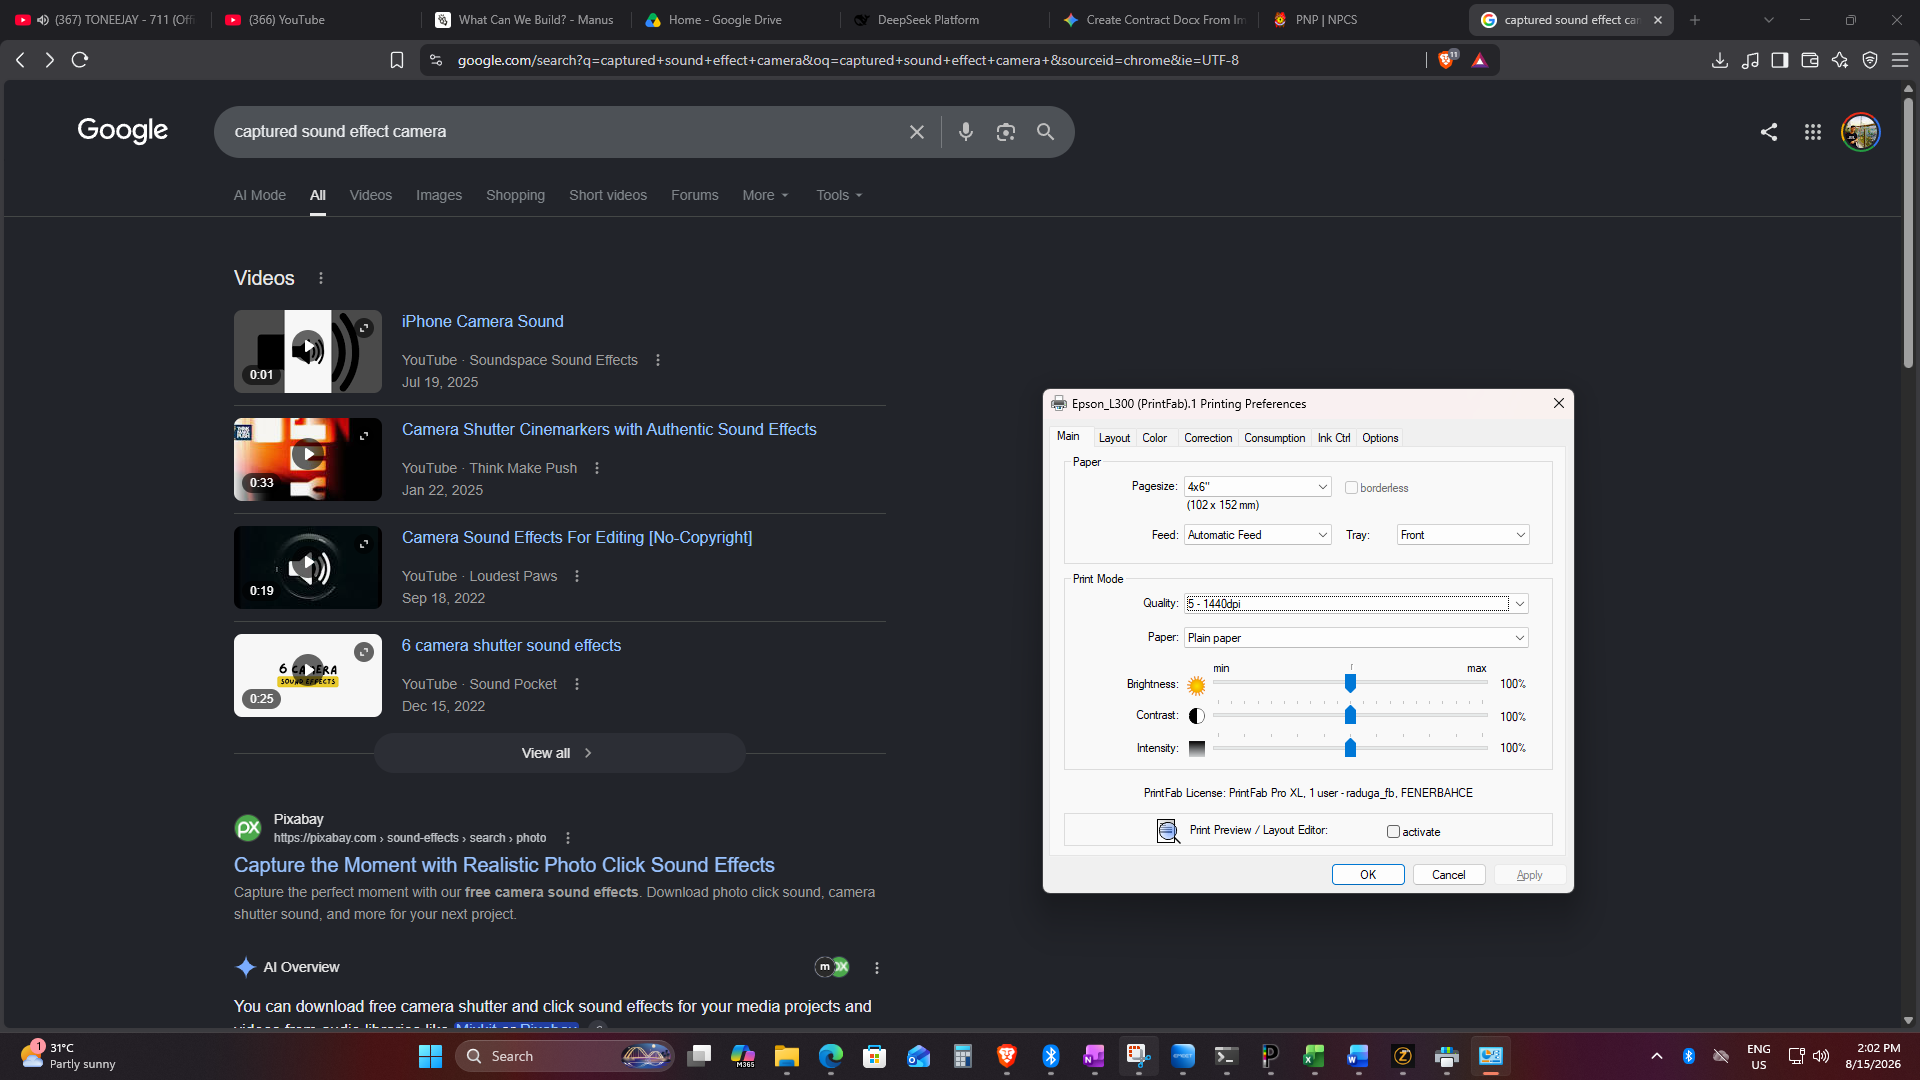Open the browser downloads icon
Viewport: 1920px width, 1080px height.
point(1720,60)
